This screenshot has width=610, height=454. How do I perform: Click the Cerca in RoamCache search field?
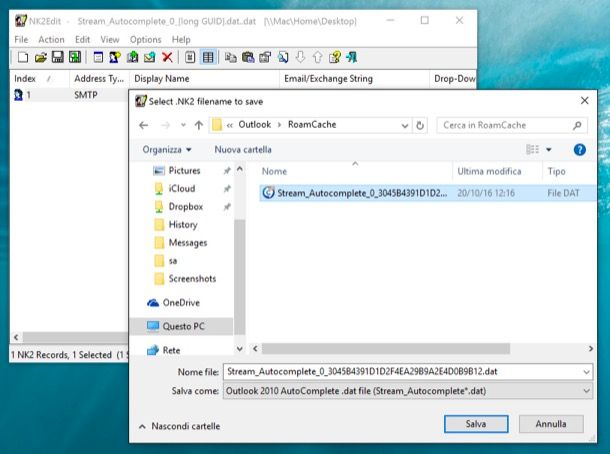(x=512, y=125)
